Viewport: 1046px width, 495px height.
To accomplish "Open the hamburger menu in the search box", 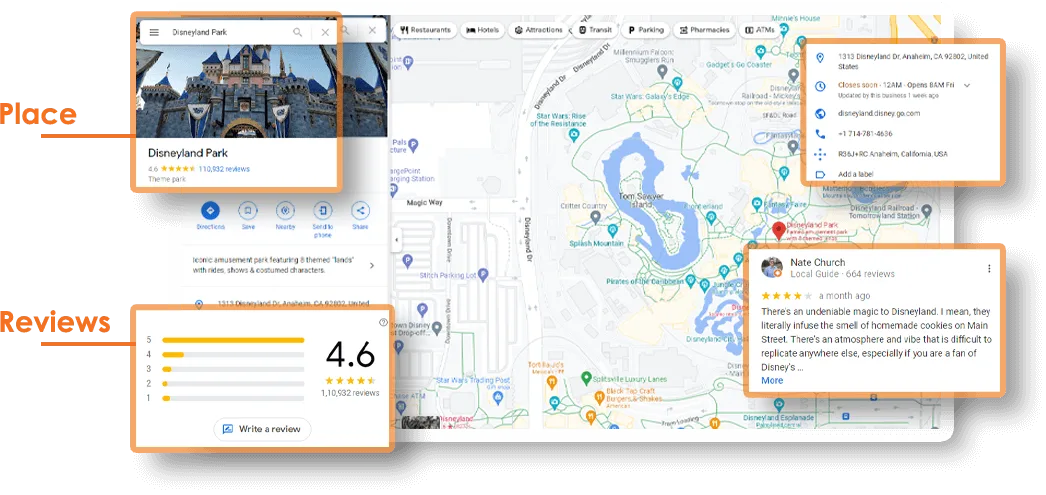I will click(154, 32).
